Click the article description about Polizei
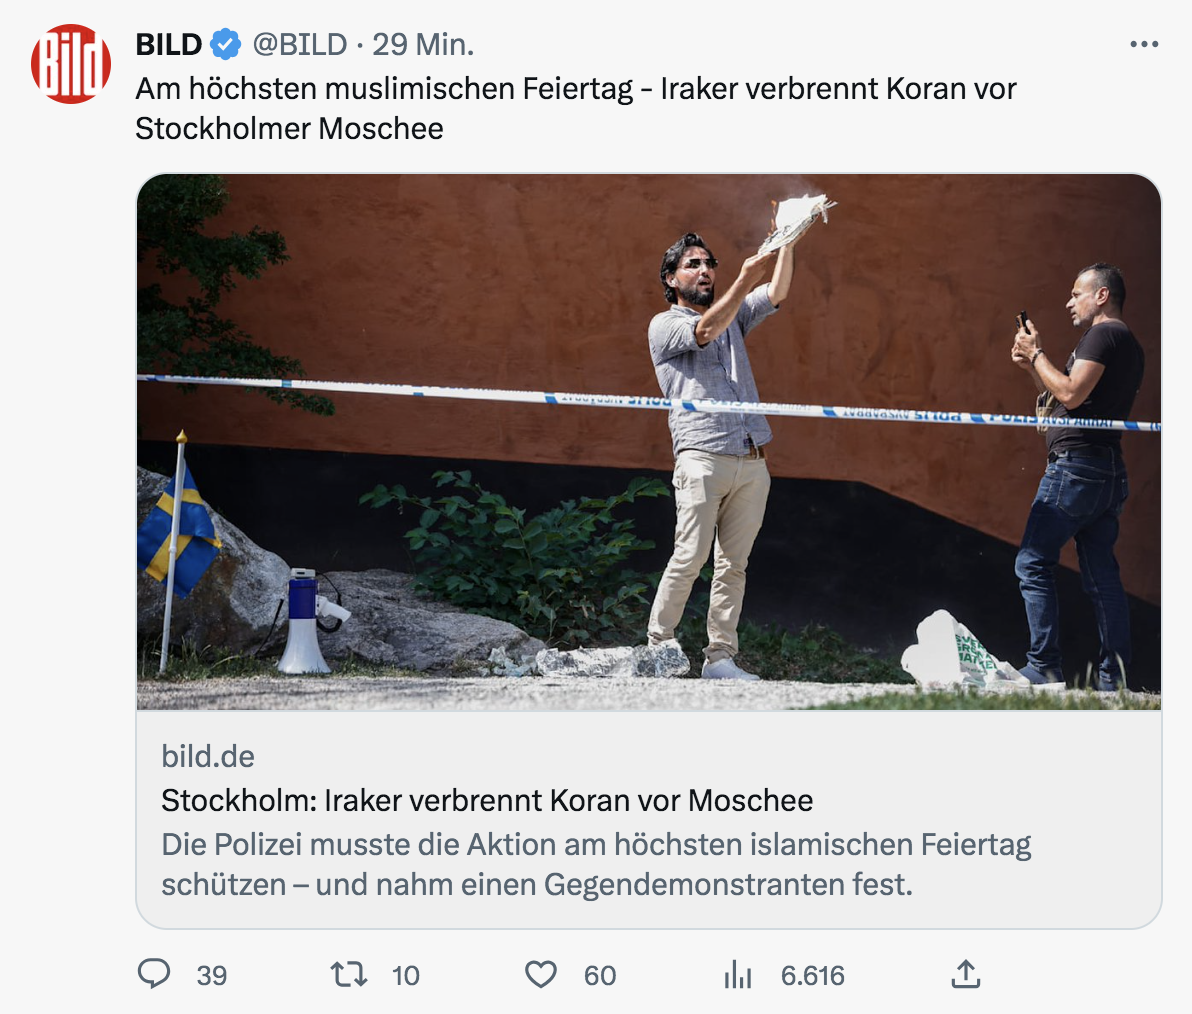The image size is (1192, 1014). click(x=596, y=864)
